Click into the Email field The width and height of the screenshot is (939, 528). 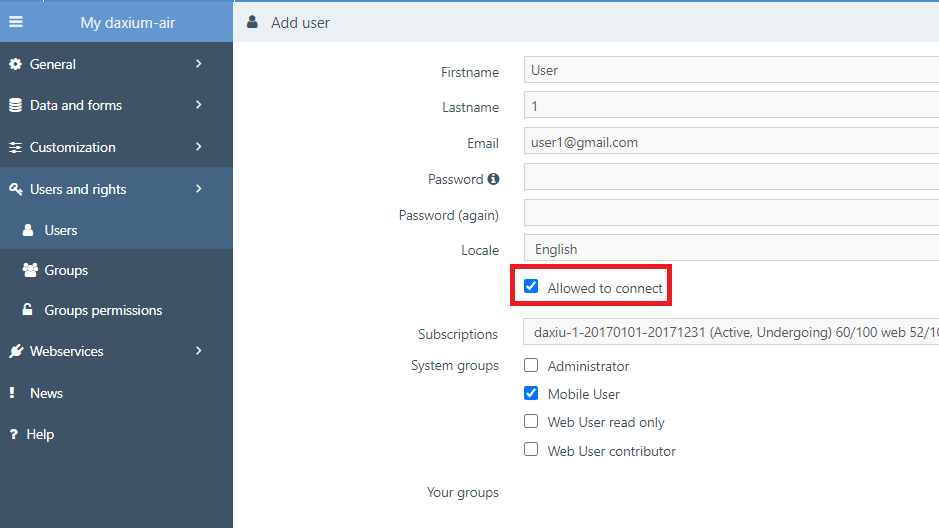pos(731,142)
